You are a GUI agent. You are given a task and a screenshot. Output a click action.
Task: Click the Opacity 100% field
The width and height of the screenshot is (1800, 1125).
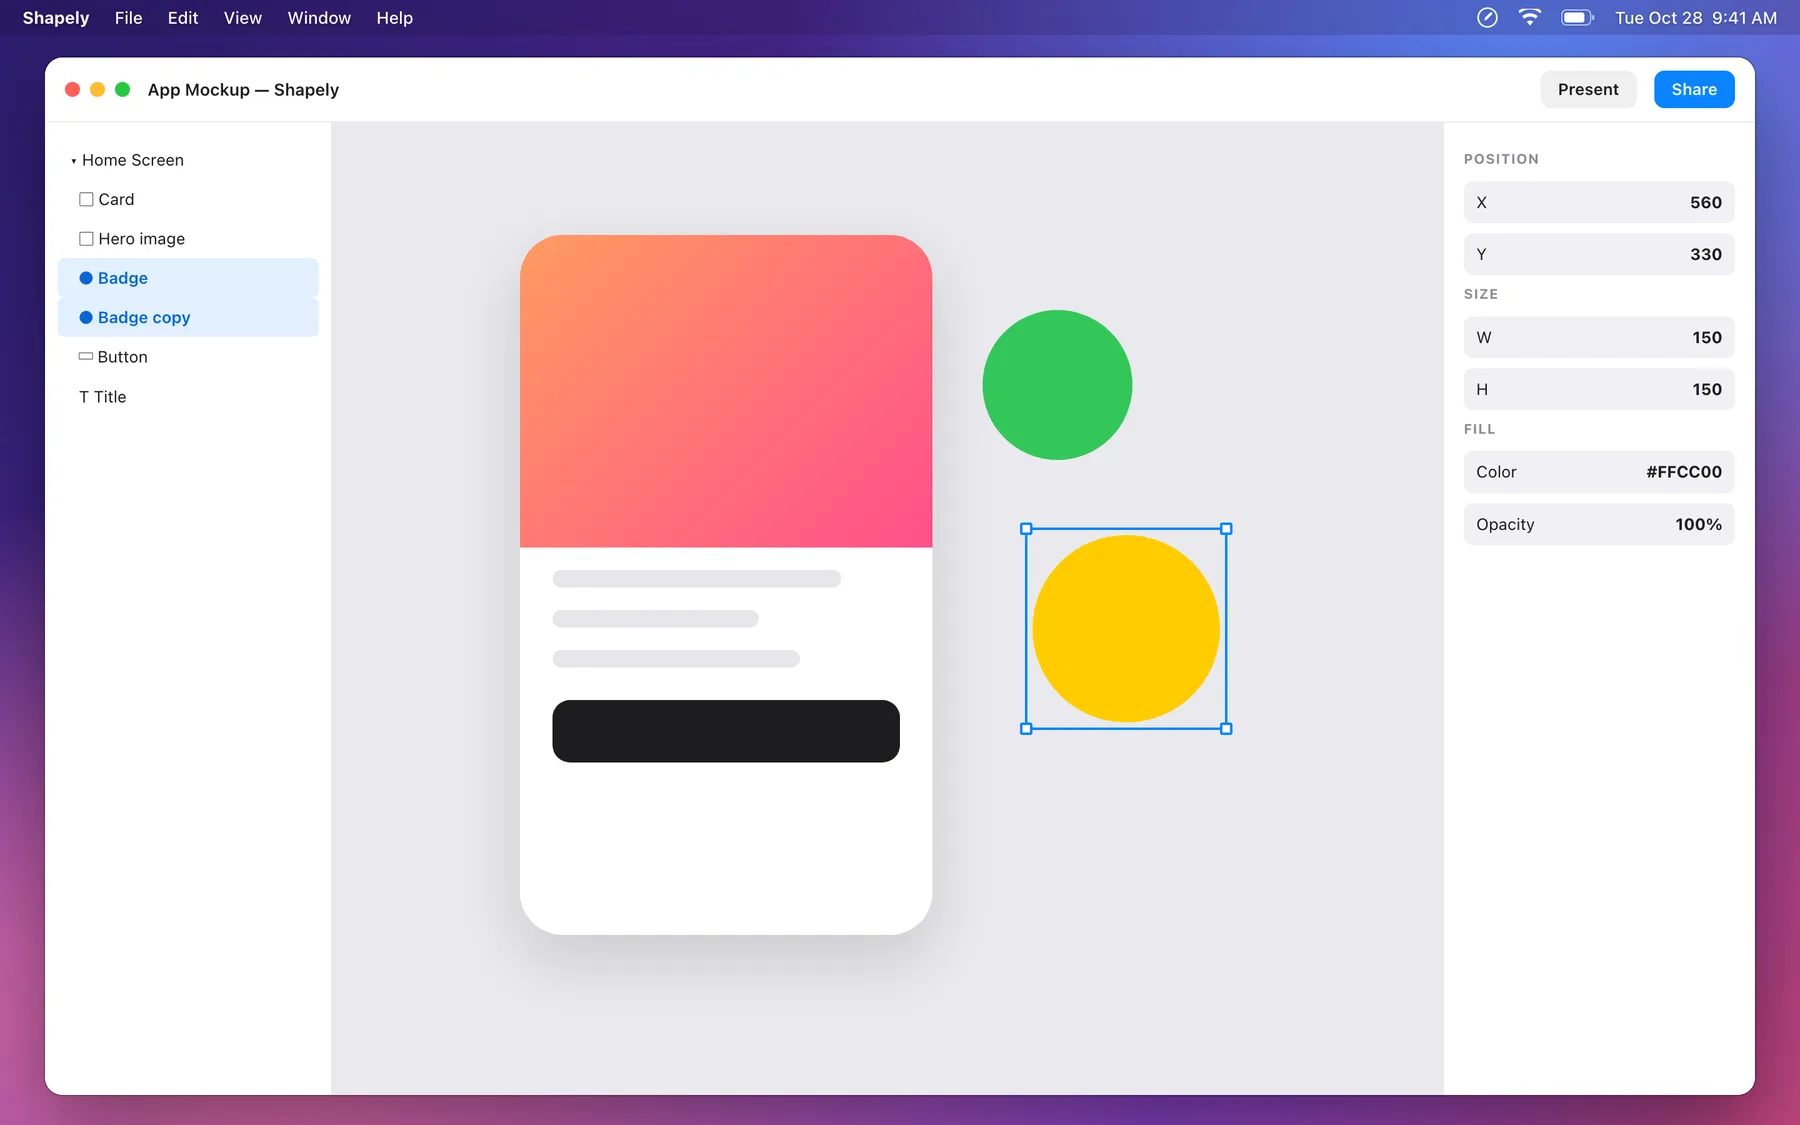(x=1599, y=524)
